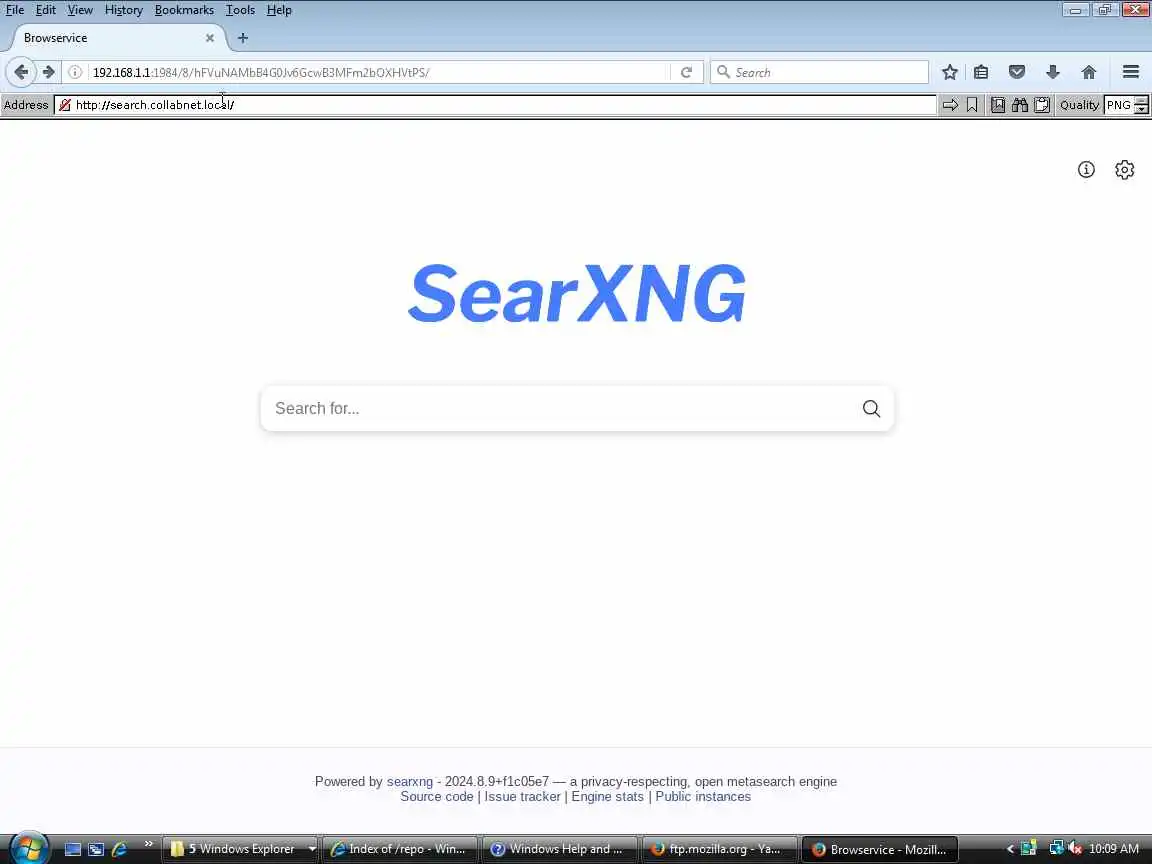Open Bookmarks menu
The height and width of the screenshot is (864, 1152).
[x=184, y=10]
